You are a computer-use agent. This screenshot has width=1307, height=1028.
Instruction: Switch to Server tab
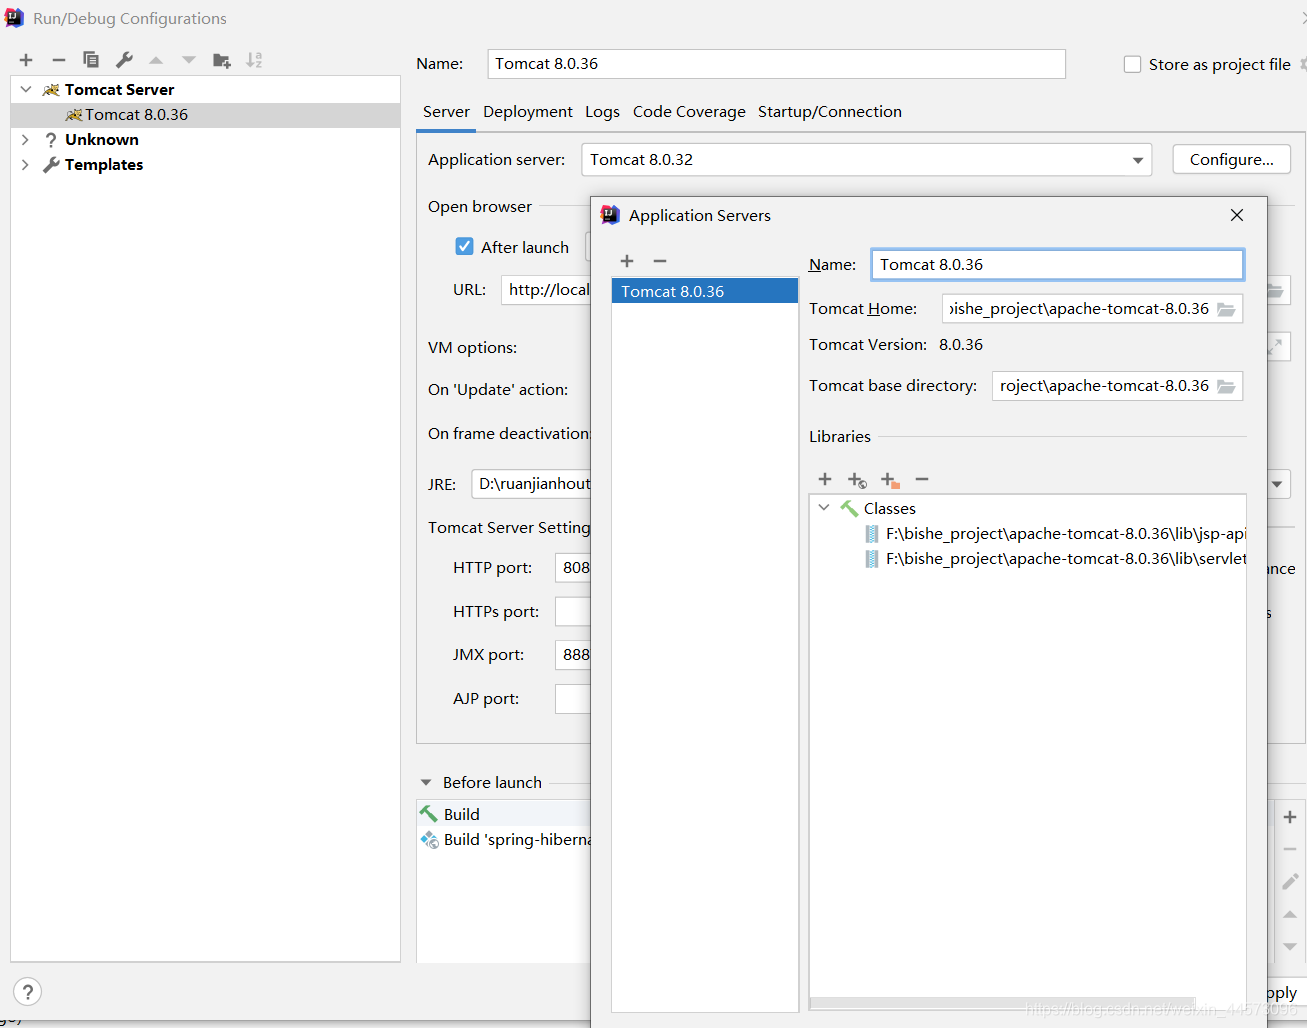click(446, 112)
